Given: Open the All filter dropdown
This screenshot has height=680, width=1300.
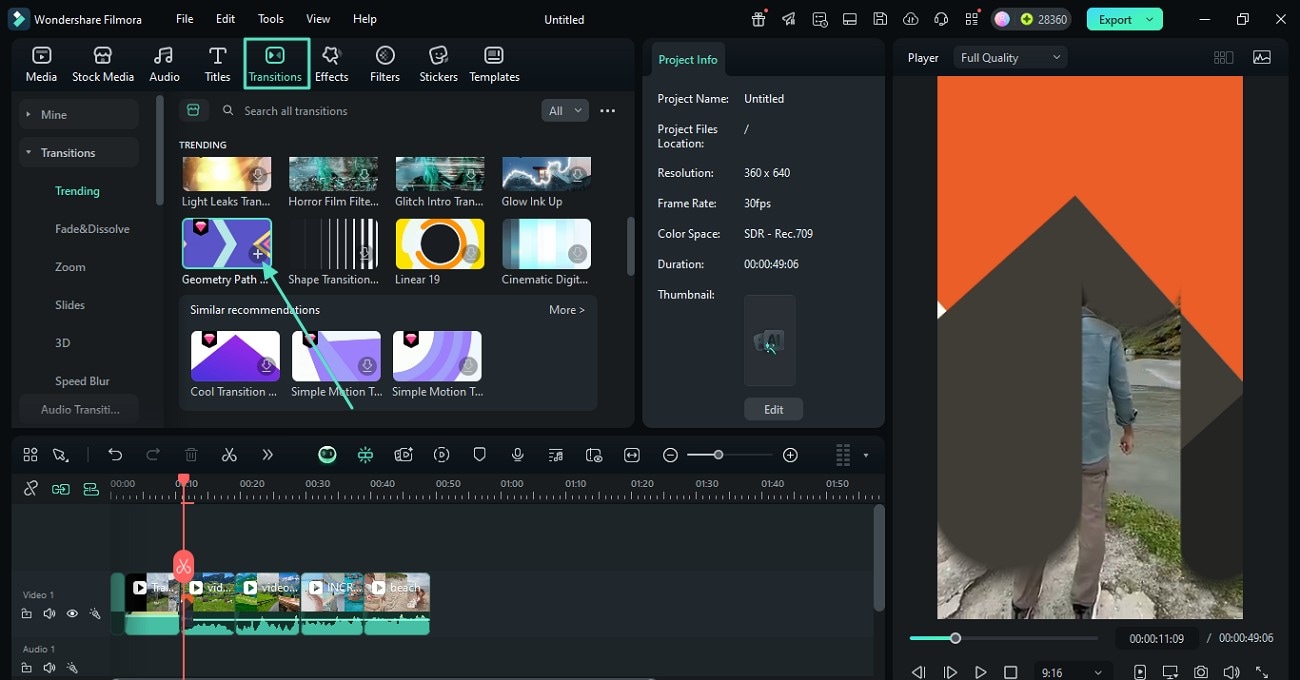Looking at the screenshot, I should coord(564,111).
